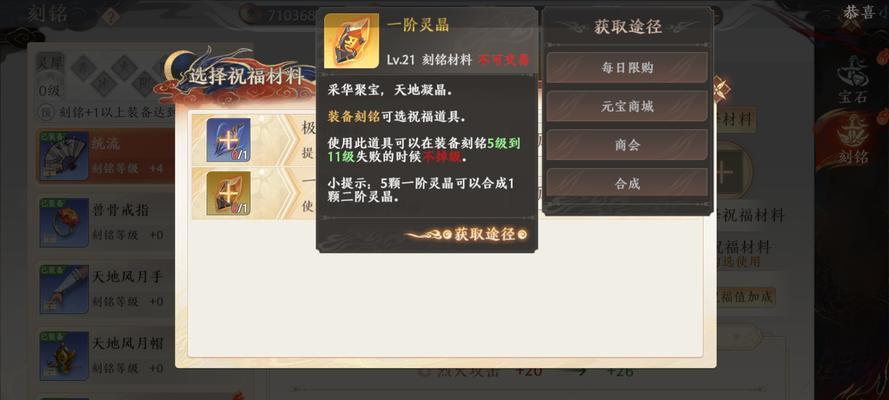
Task: Choose 合成 acquisition route
Action: click(627, 183)
